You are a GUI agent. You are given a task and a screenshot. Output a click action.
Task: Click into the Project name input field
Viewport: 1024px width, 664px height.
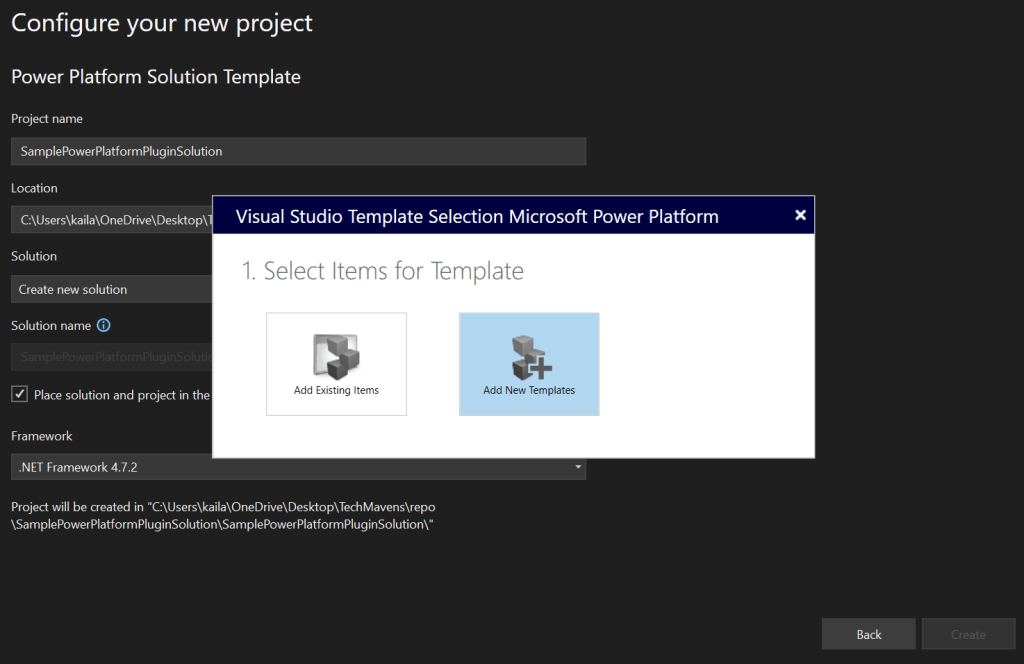pos(298,151)
